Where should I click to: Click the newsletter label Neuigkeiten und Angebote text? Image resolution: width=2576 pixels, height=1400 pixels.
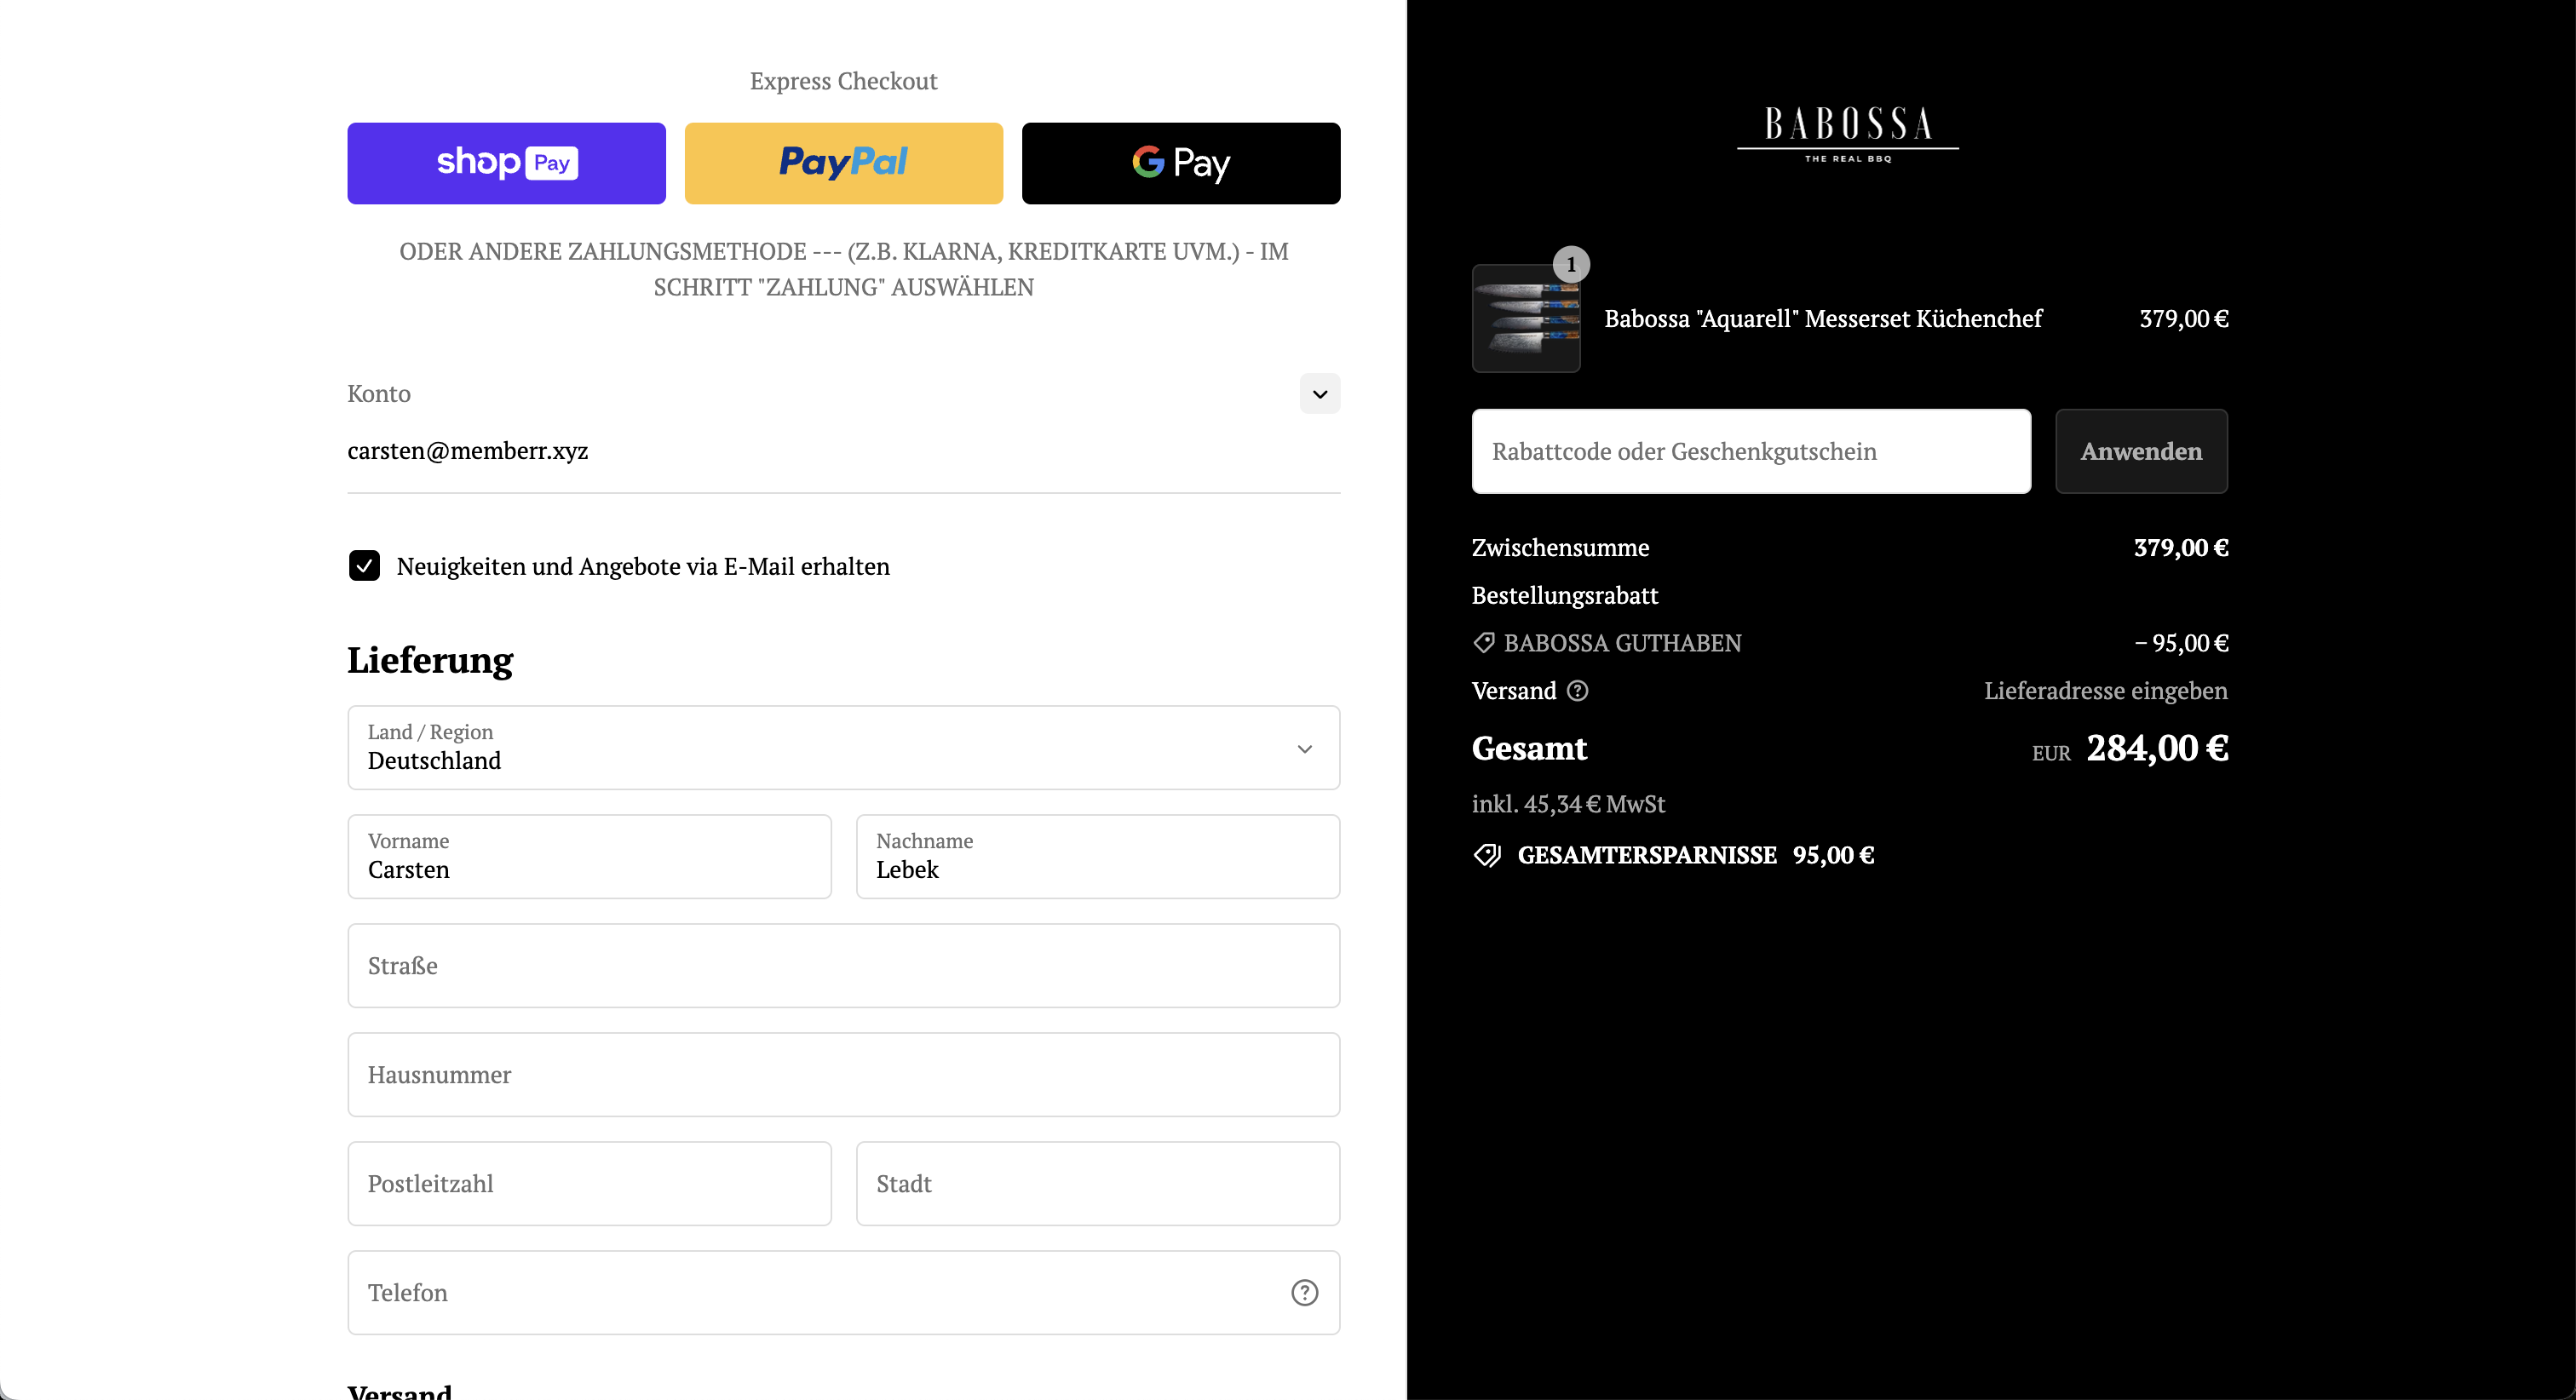click(x=643, y=567)
